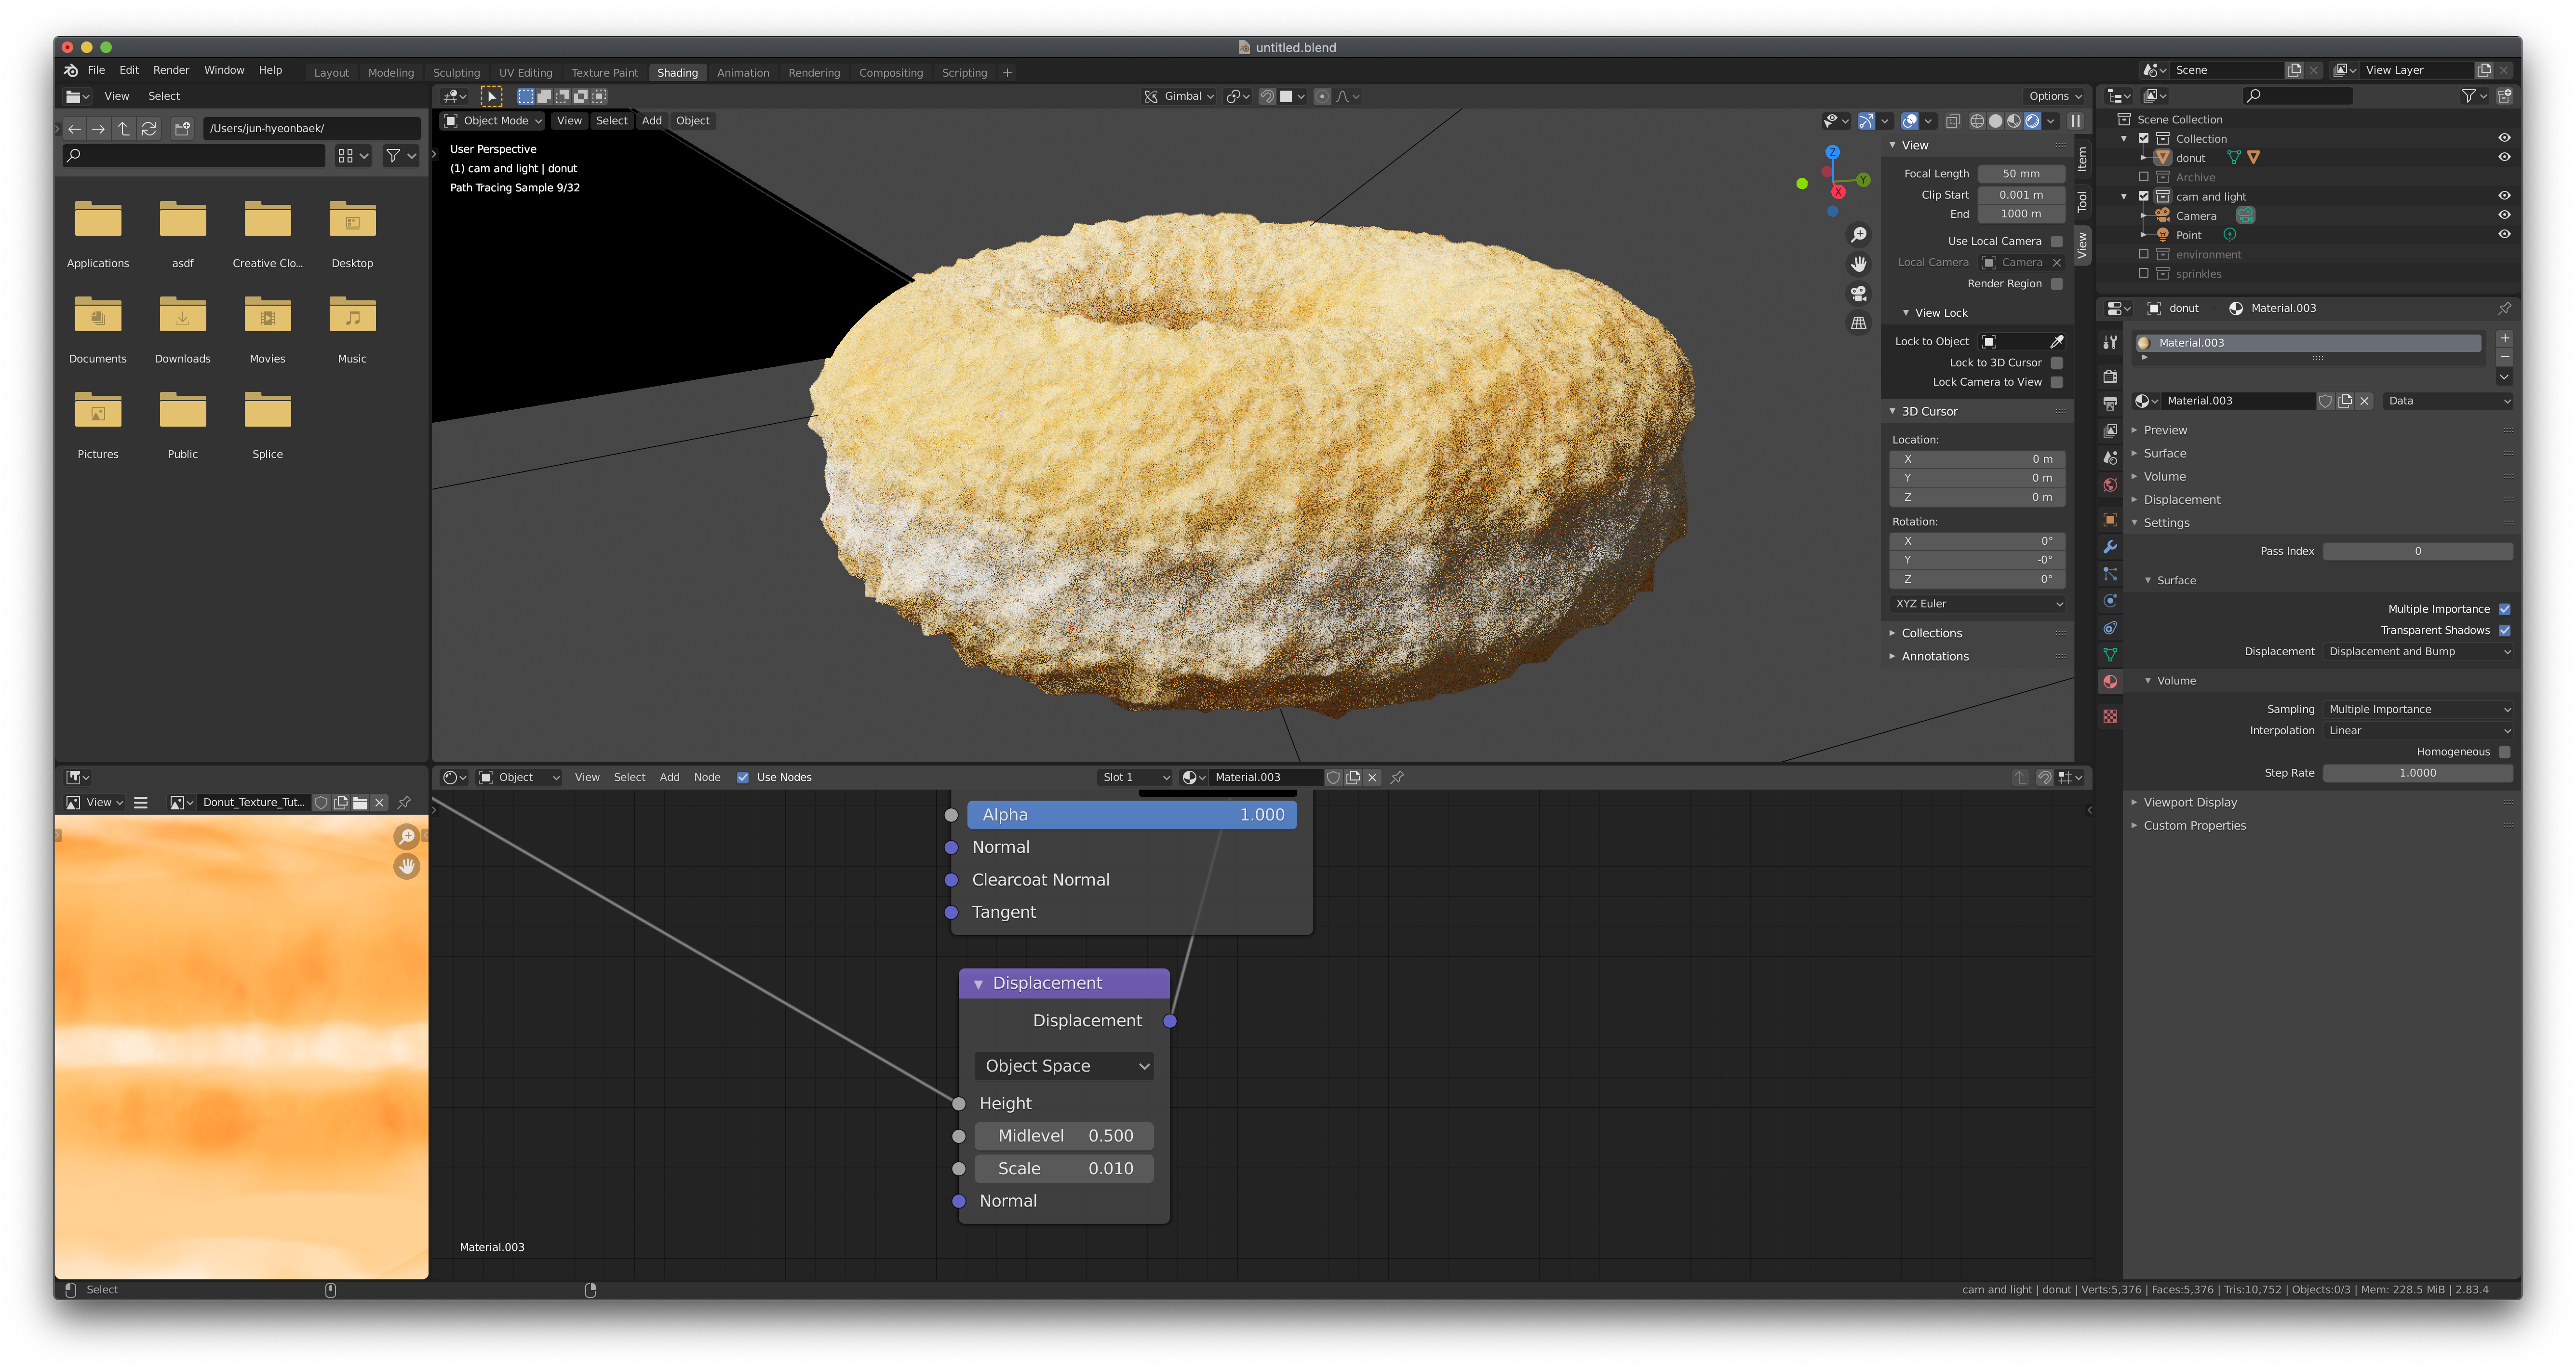
Task: Open the Render menu
Action: coord(171,70)
